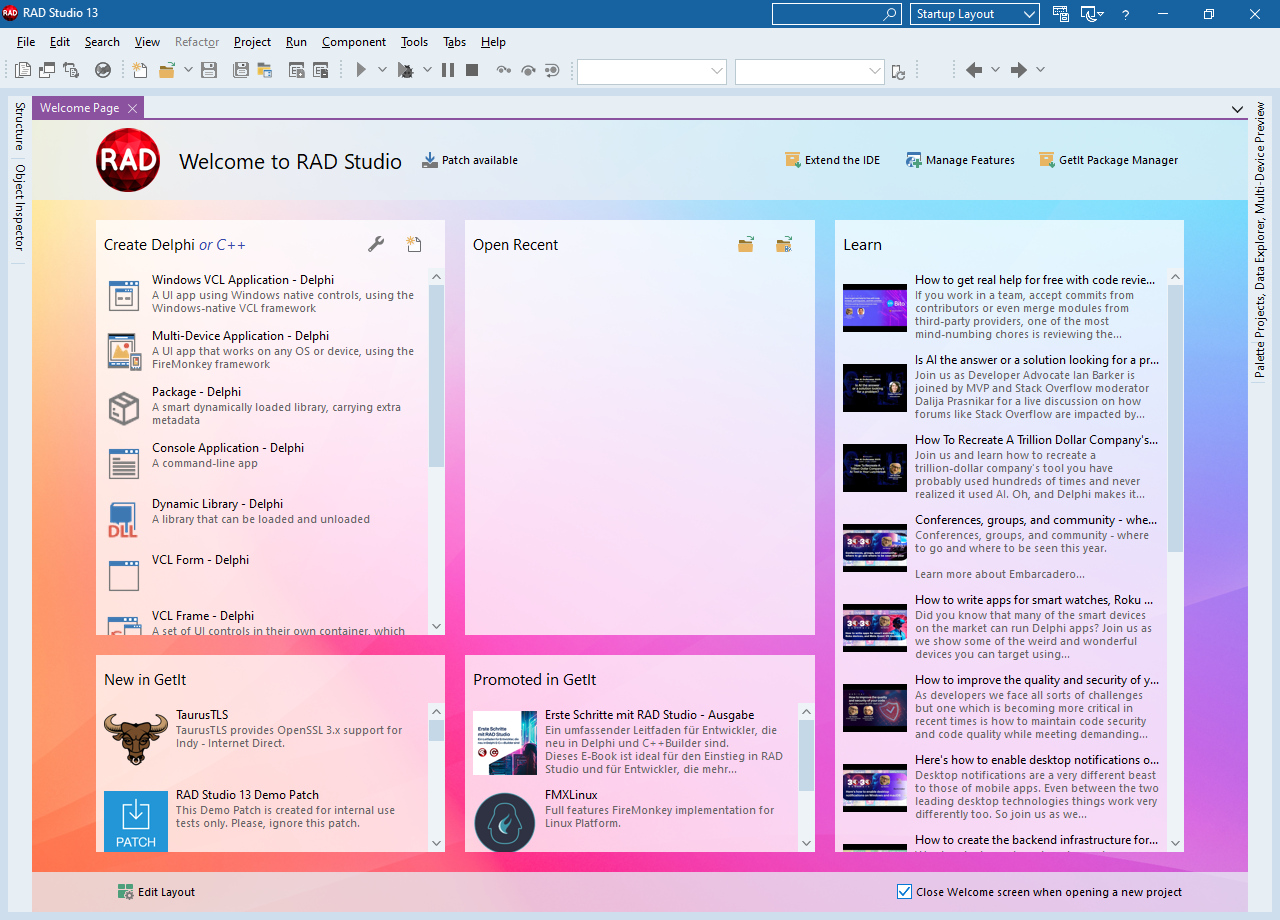Click the Learn panel scrollbar thumb
Screen dimensions: 1280x920
1175,418
